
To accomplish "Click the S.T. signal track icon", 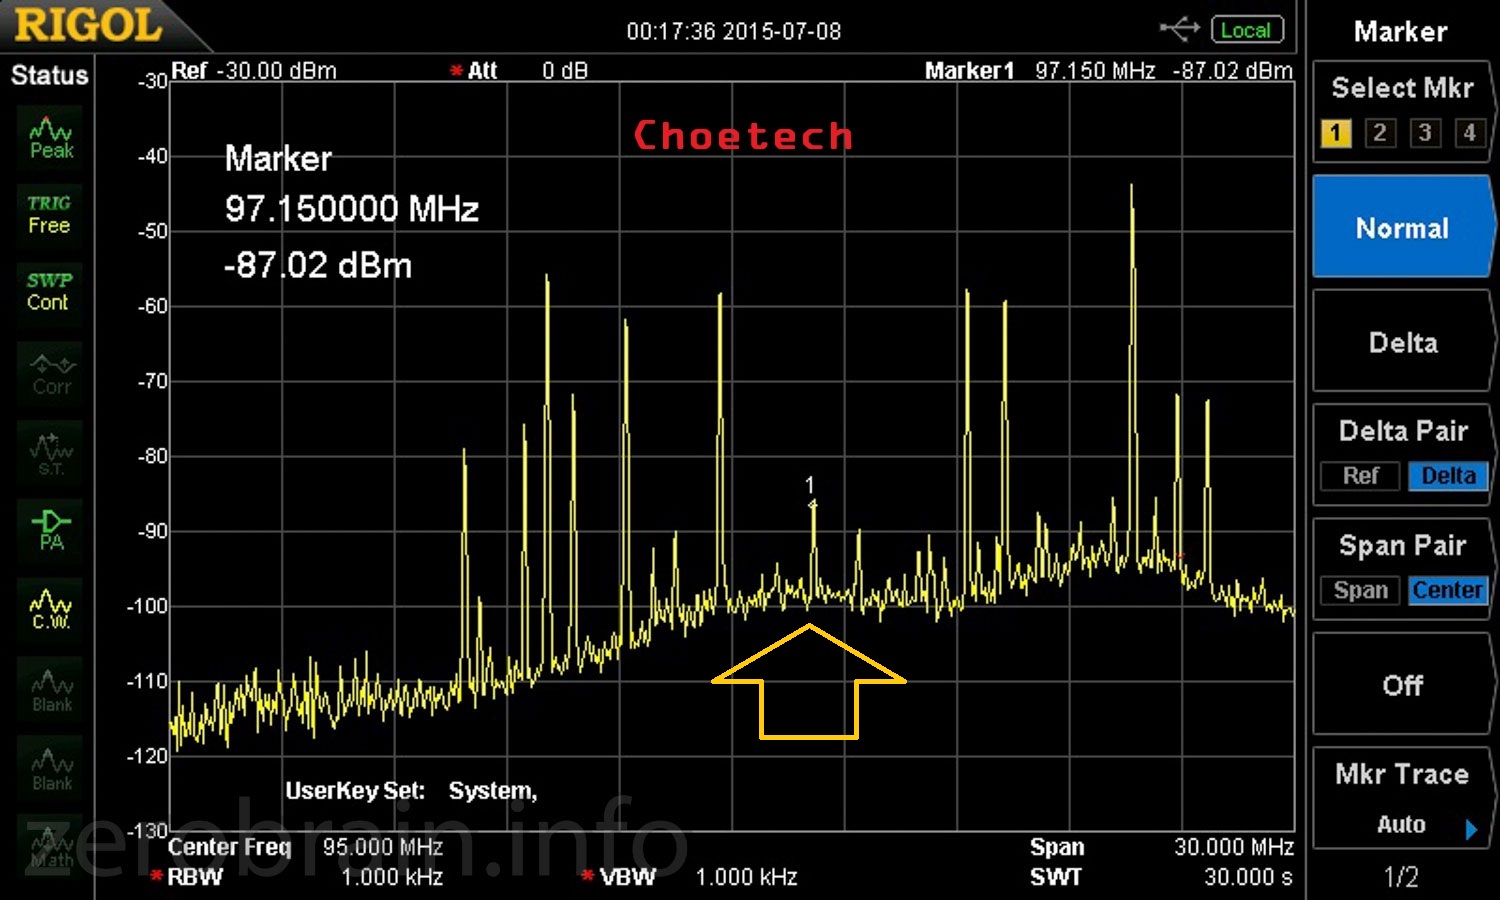I will (x=51, y=452).
